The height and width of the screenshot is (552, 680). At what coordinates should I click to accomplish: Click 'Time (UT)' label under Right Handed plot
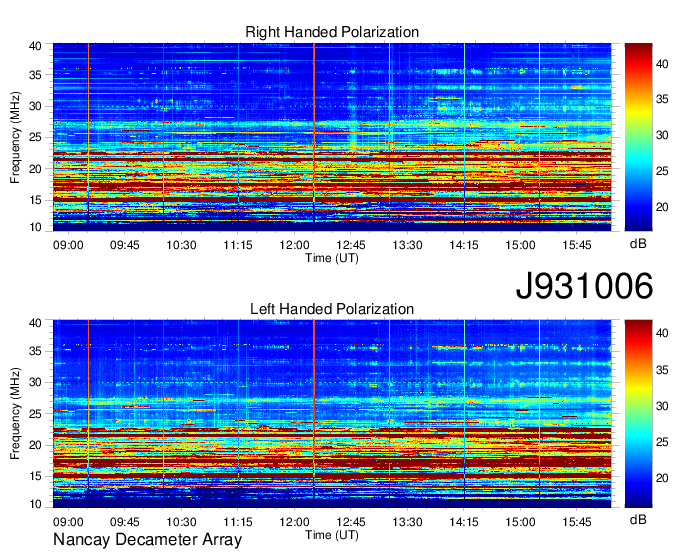[332, 258]
